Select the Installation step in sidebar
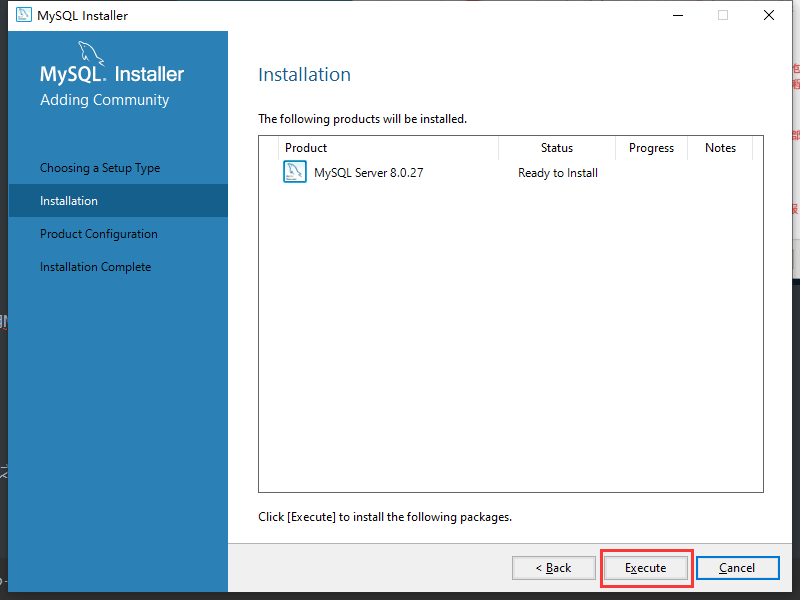The width and height of the screenshot is (800, 600). (x=118, y=201)
